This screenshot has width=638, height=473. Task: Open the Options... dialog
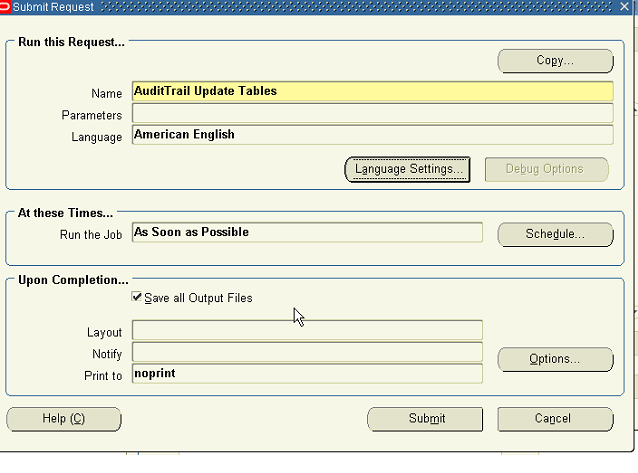click(555, 359)
